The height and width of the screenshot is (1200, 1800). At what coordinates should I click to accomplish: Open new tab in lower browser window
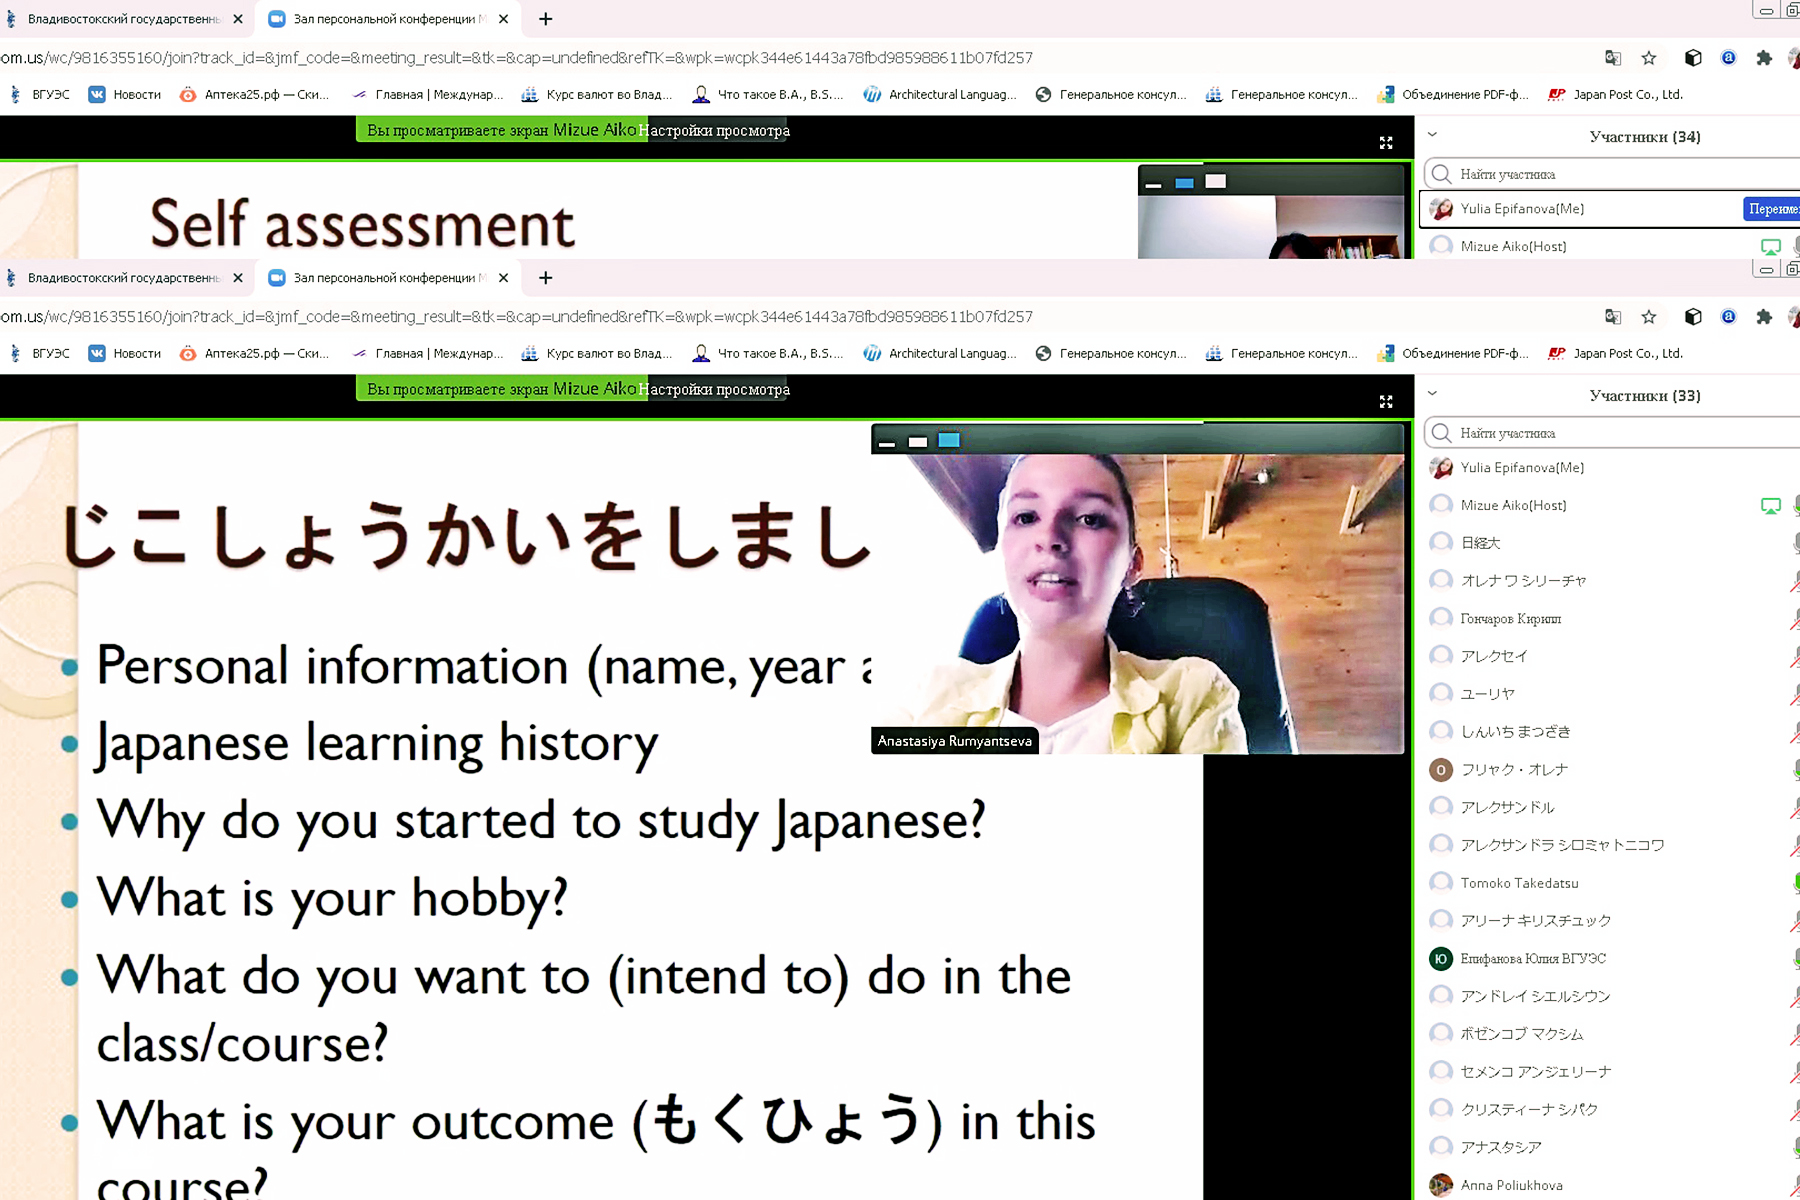pyautogui.click(x=545, y=278)
